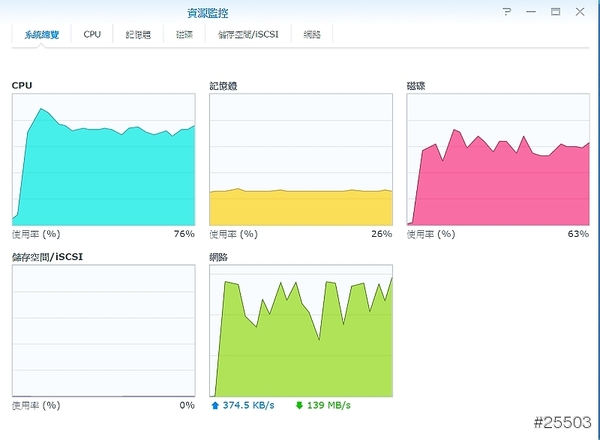Click the green download arrow icon
600x440 pixels.
(x=299, y=405)
